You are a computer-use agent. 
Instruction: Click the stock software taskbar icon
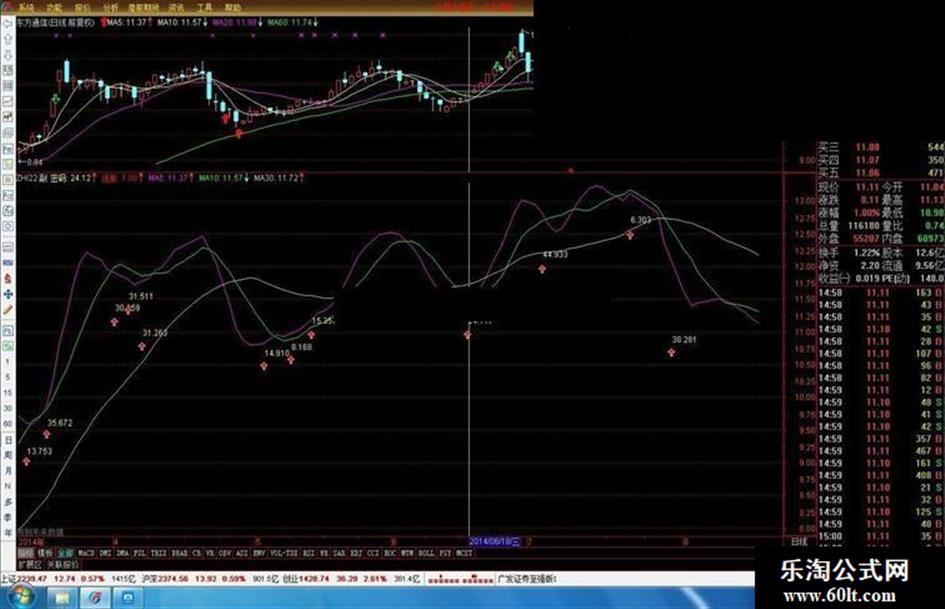(95, 598)
